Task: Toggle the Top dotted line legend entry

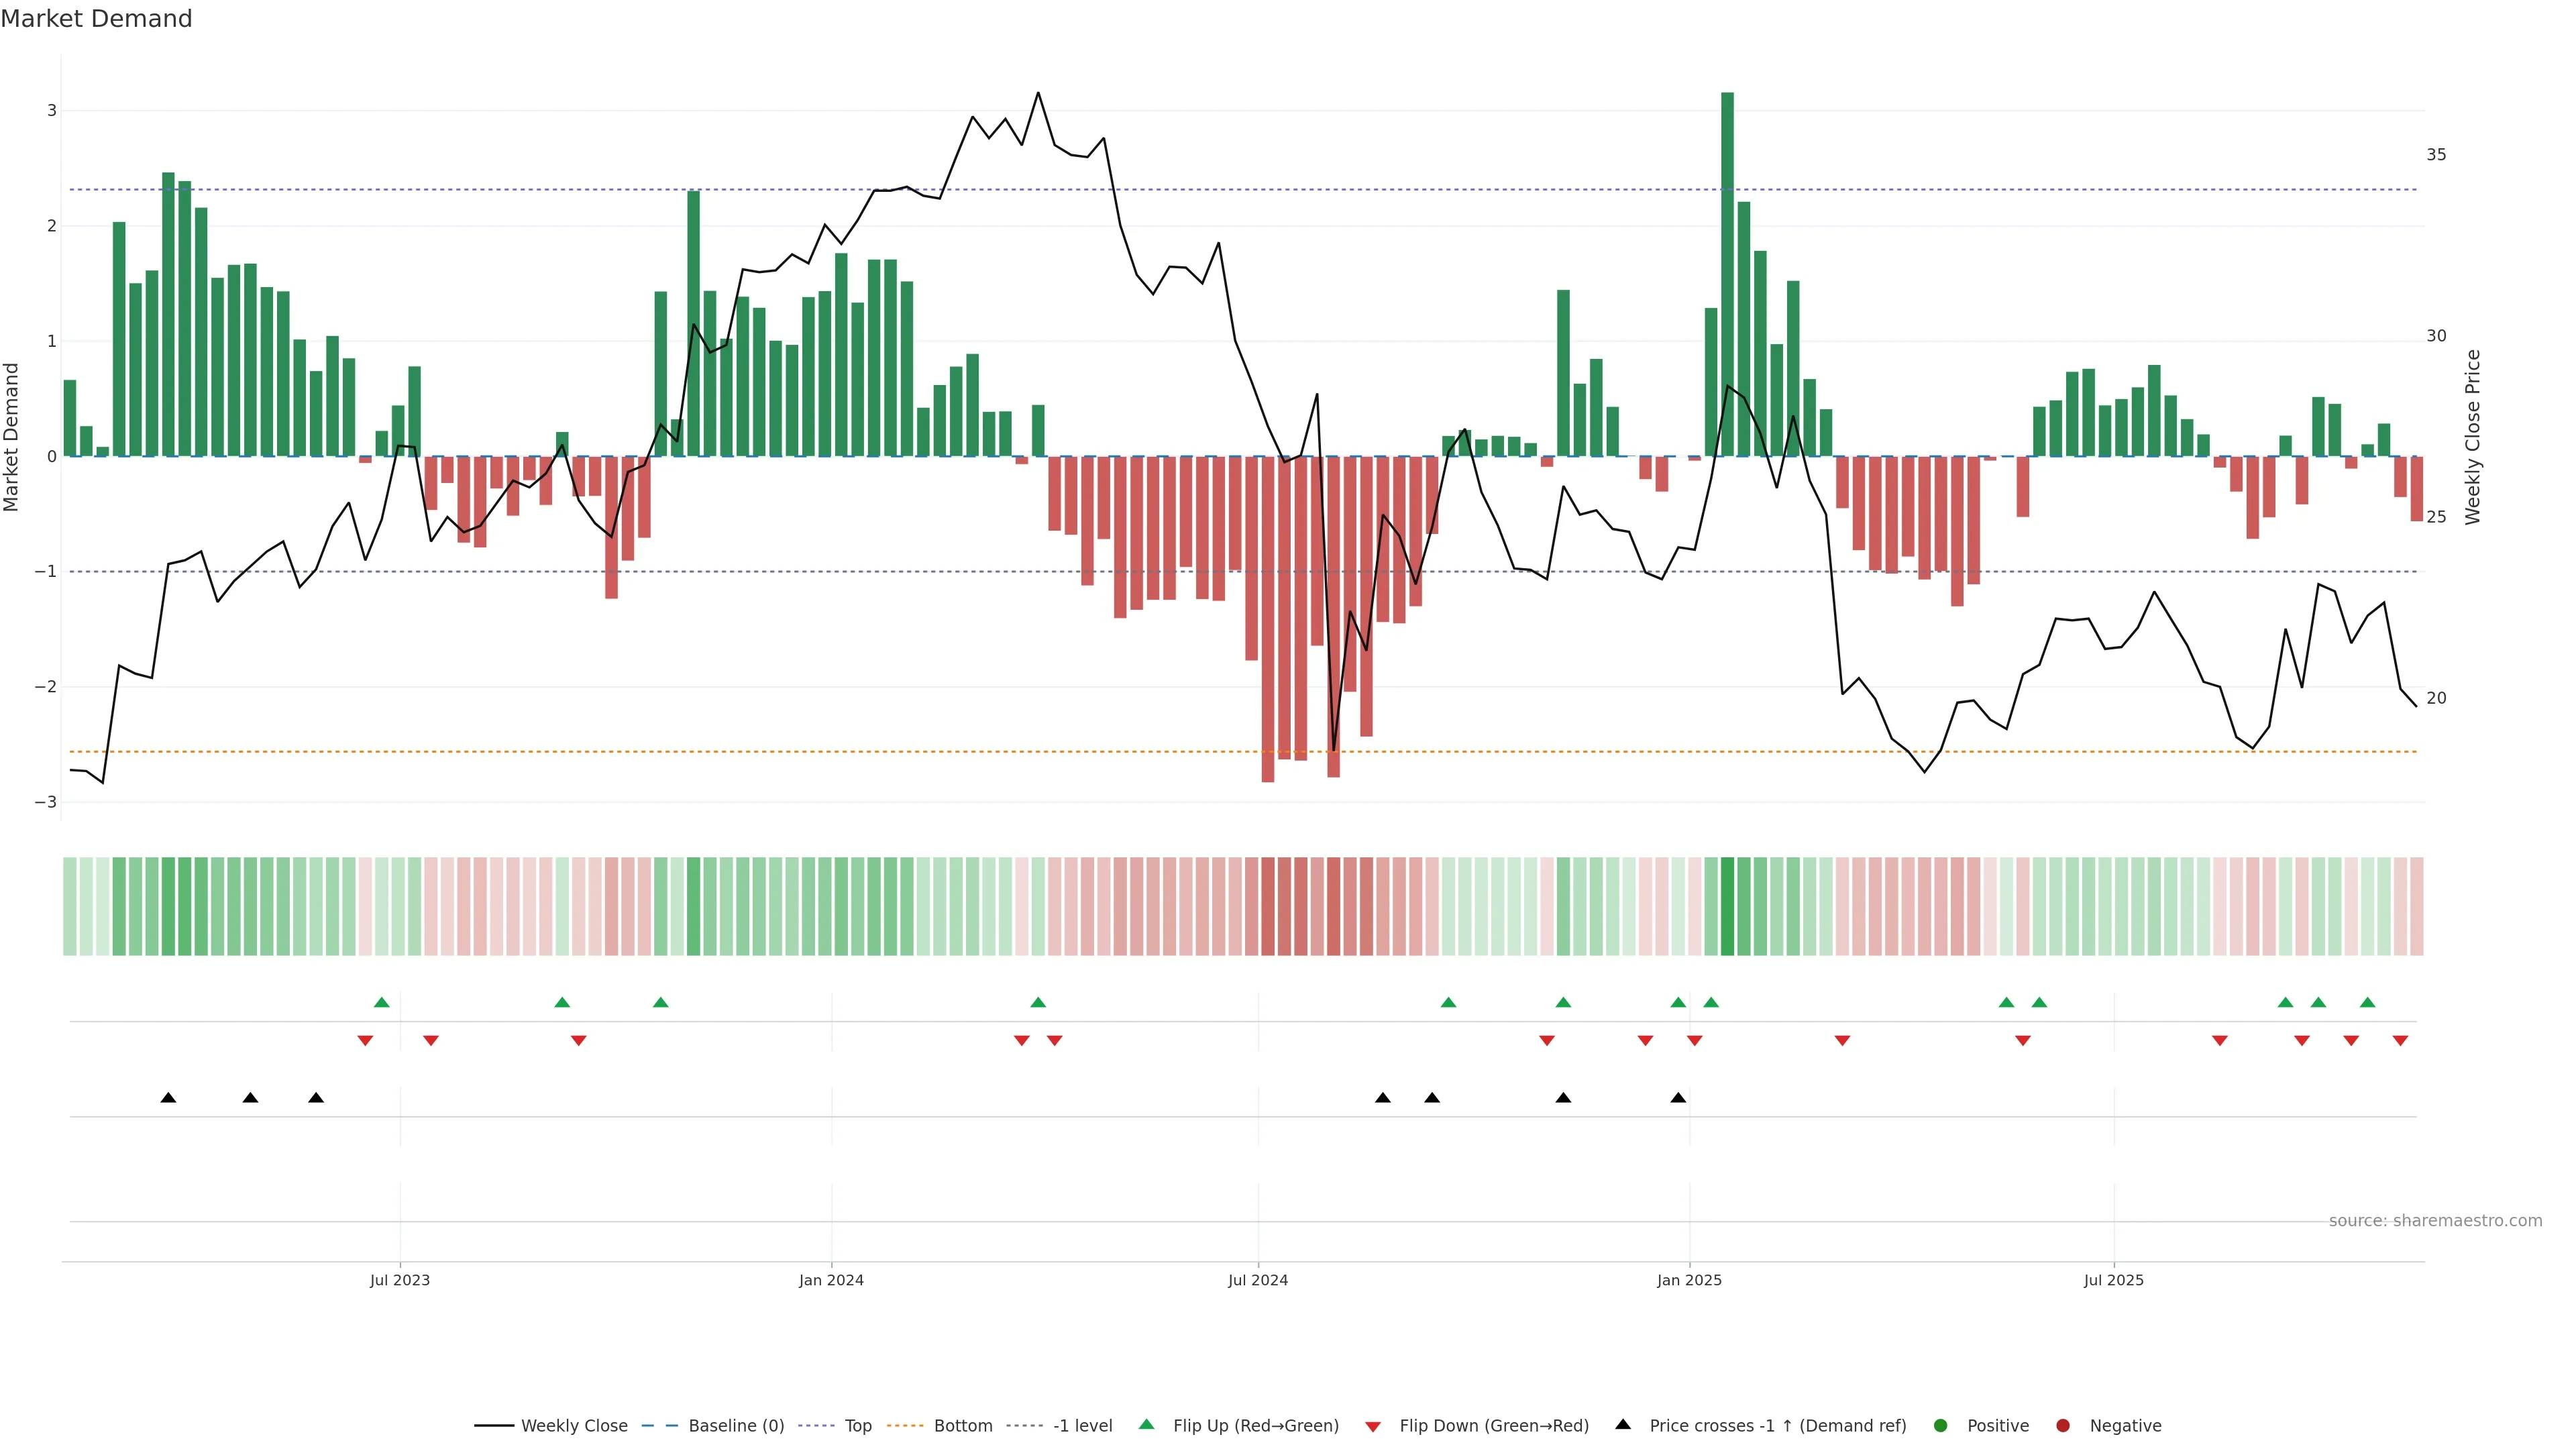Action: coord(857,1425)
